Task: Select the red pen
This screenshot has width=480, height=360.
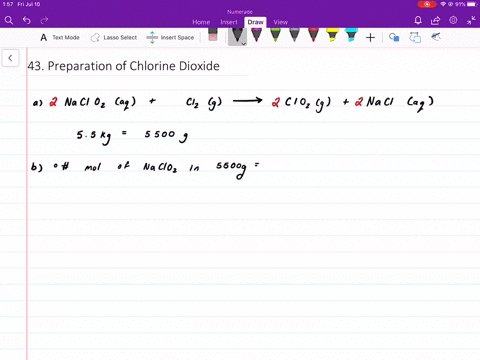Action: pyautogui.click(x=313, y=35)
